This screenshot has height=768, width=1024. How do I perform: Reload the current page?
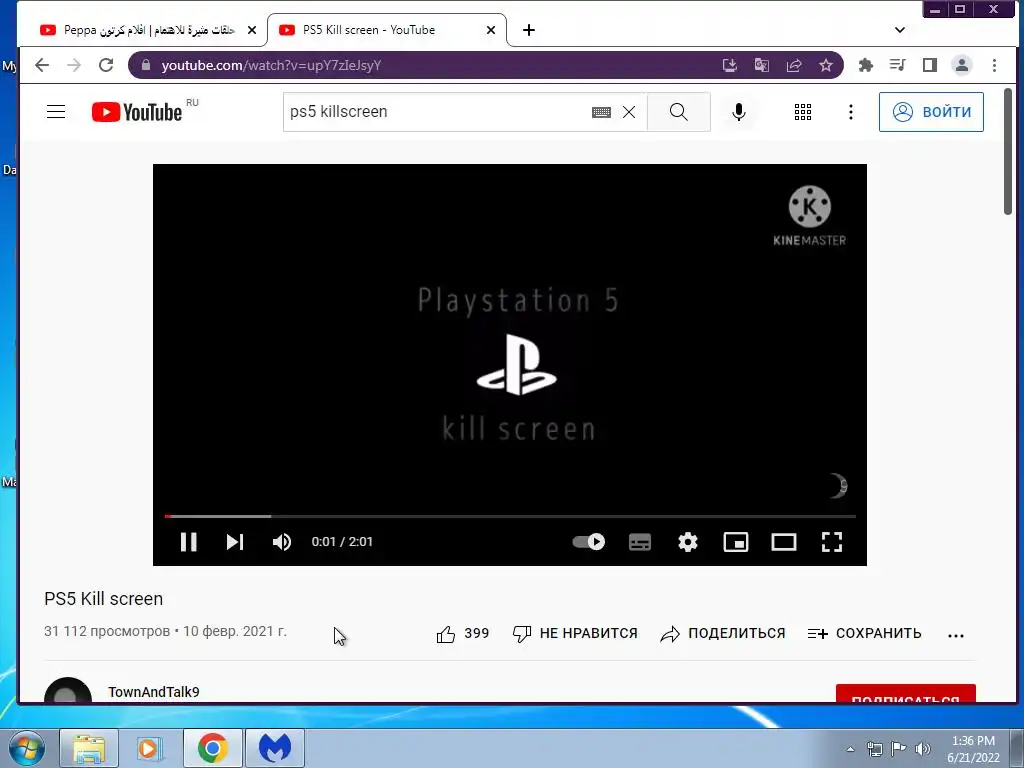[106, 65]
